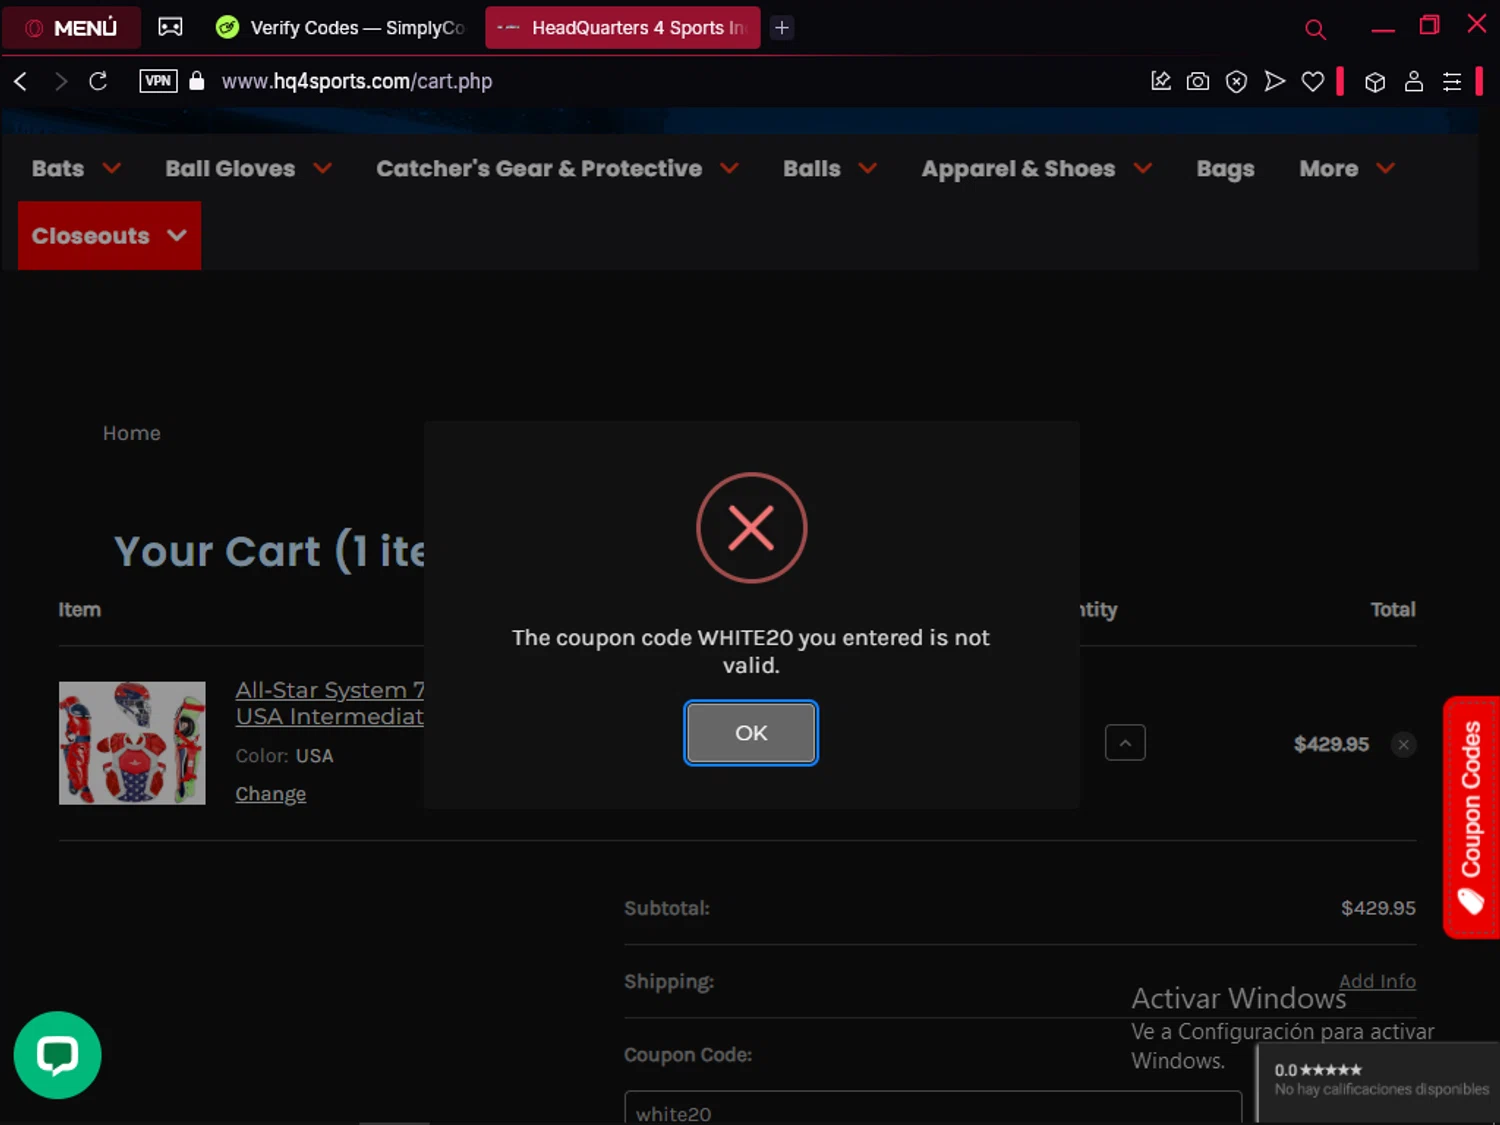The width and height of the screenshot is (1500, 1125).
Task: Add page to bookmarks heart icon
Action: coord(1313,81)
